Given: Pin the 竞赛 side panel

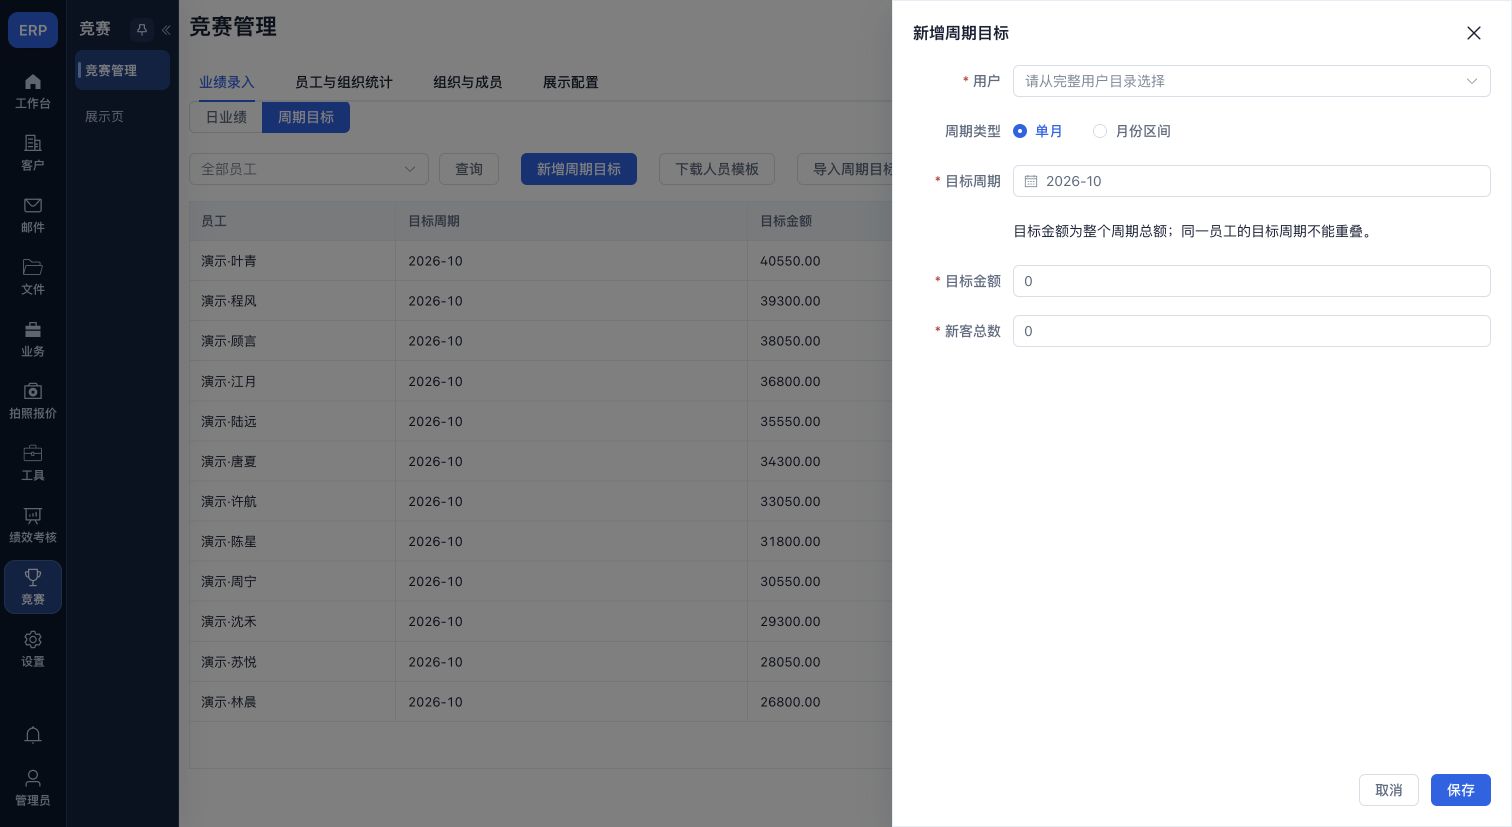Looking at the screenshot, I should pos(142,30).
